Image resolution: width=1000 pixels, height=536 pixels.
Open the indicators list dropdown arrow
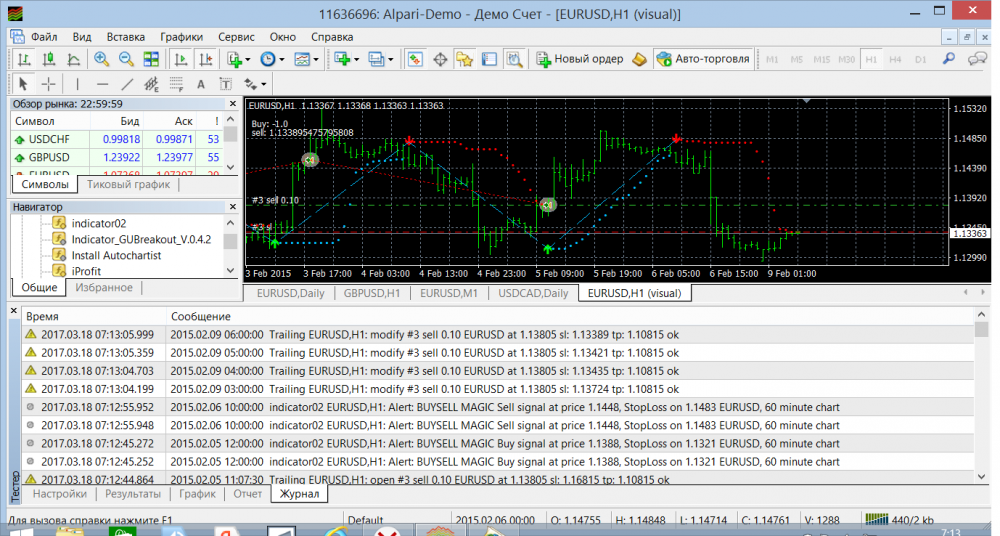tap(247, 59)
